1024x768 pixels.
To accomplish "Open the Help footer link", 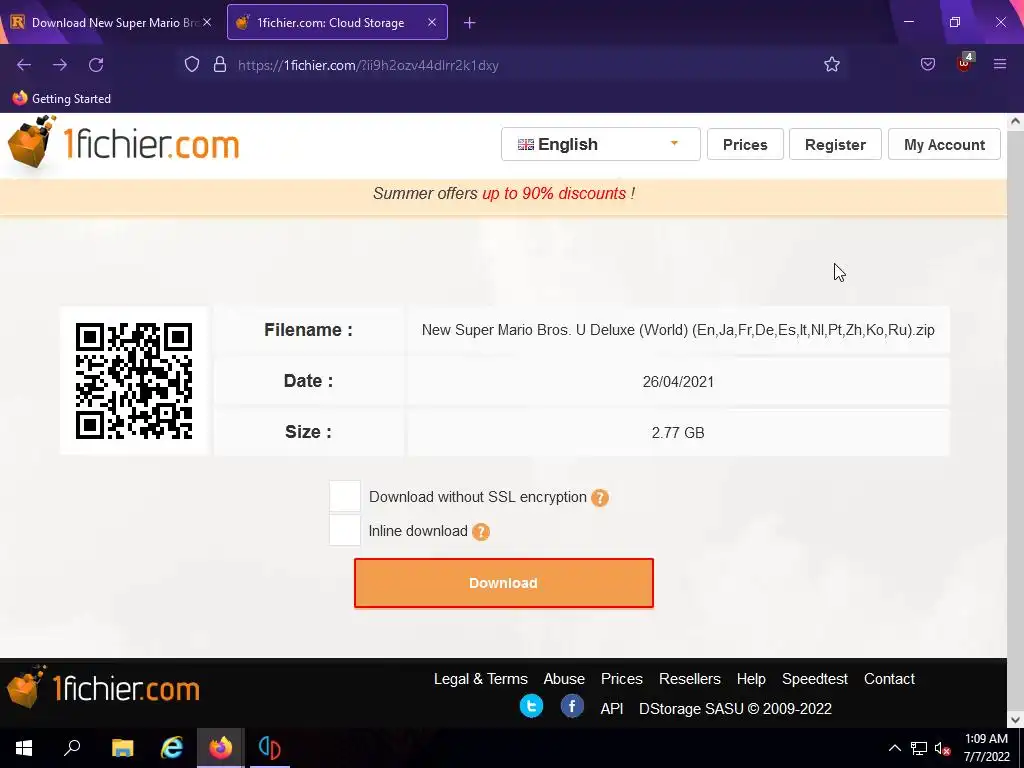I will click(751, 679).
